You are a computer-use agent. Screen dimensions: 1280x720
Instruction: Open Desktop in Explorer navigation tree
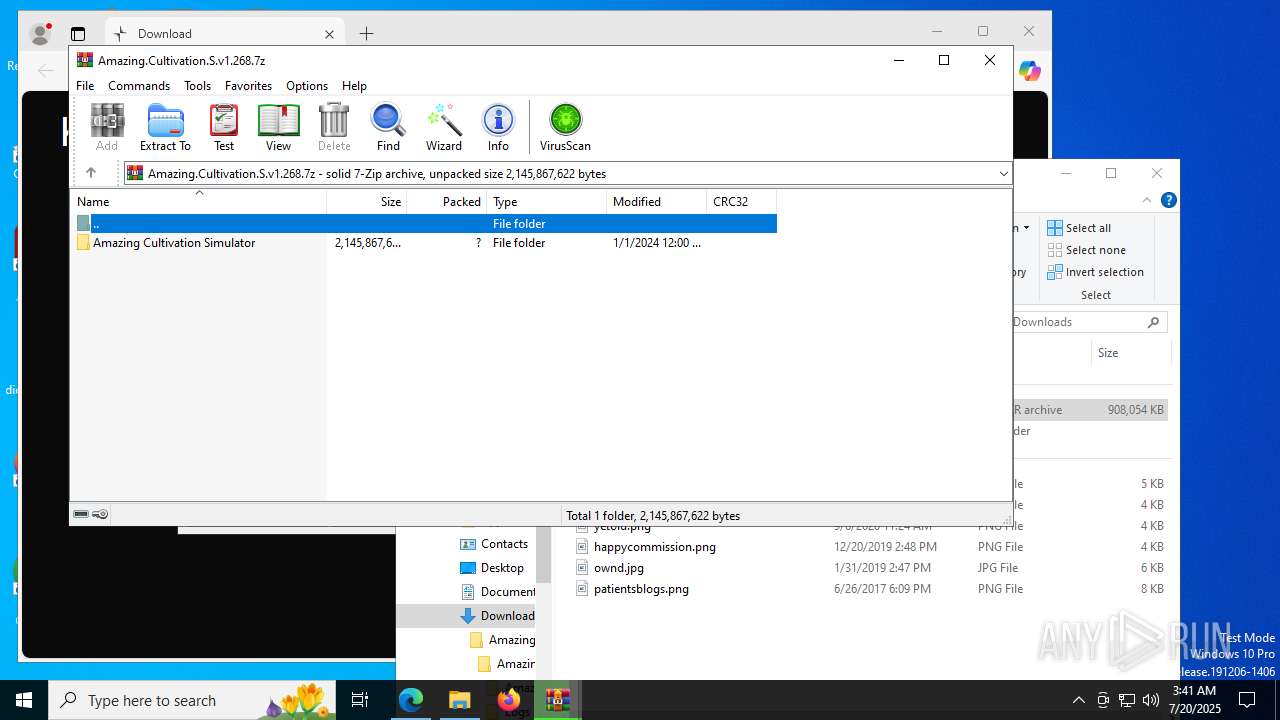(x=491, y=568)
